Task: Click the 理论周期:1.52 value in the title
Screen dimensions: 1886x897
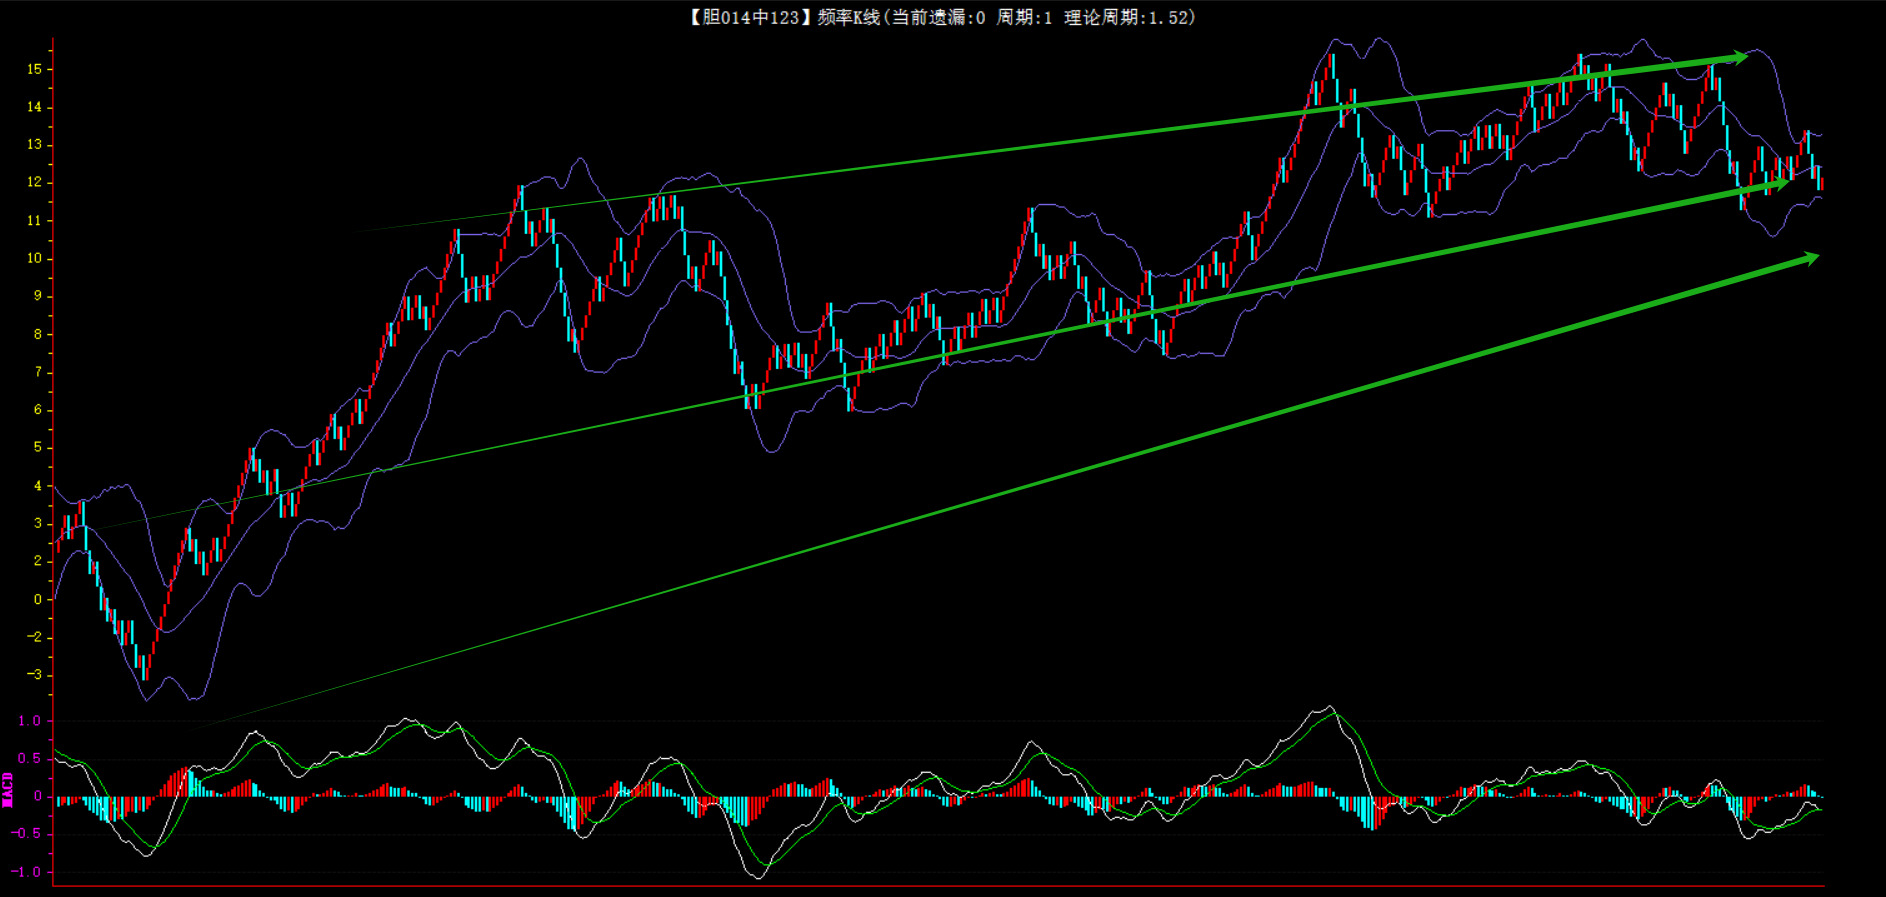Action: click(1126, 17)
